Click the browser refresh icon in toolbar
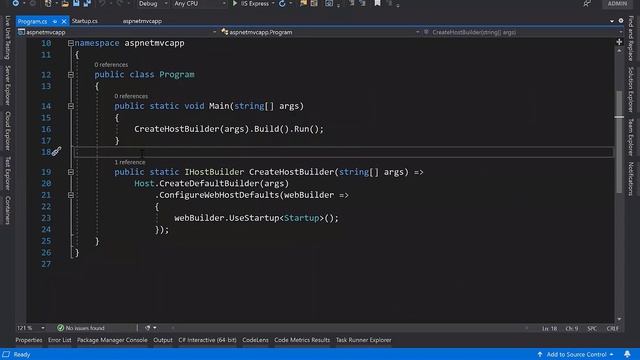Image resolution: width=640 pixels, height=360 pixels. [282, 4]
